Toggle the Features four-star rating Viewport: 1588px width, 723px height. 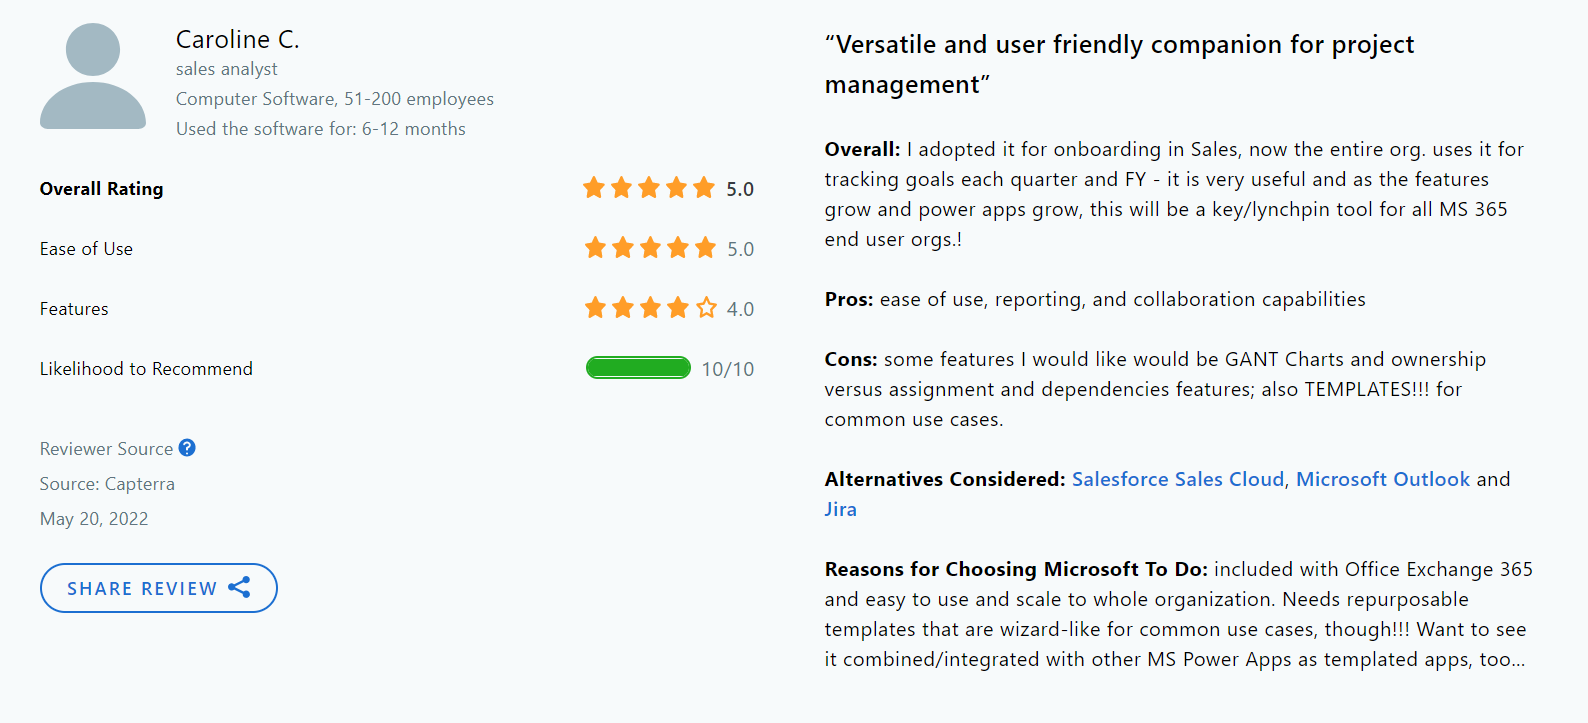[x=649, y=308]
